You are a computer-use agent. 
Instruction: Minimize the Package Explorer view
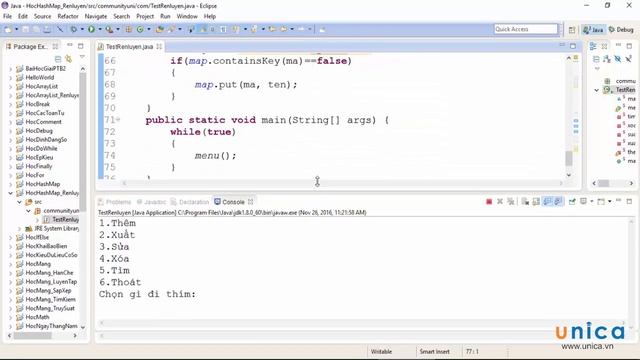[x=70, y=46]
